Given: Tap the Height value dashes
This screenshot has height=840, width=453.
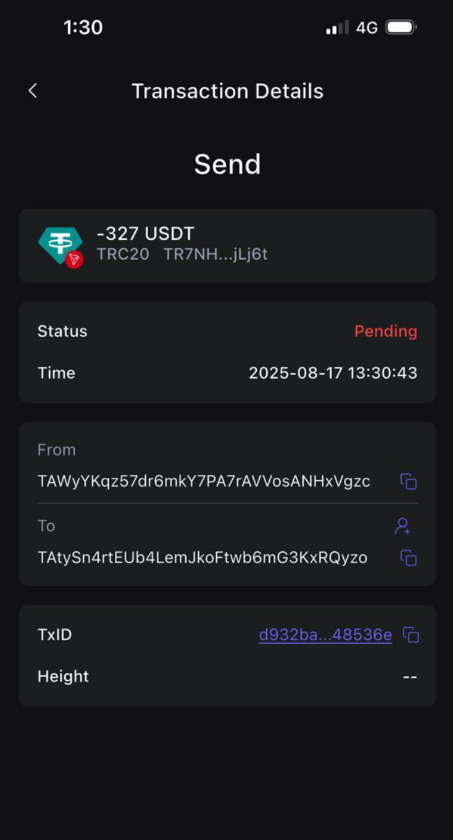Looking at the screenshot, I should (410, 677).
